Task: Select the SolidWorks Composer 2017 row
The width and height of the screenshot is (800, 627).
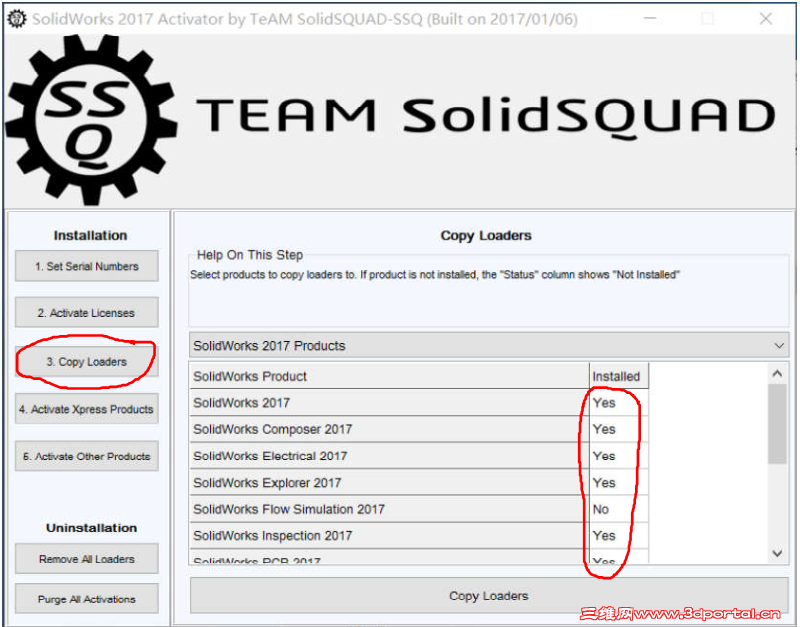Action: pyautogui.click(x=419, y=429)
